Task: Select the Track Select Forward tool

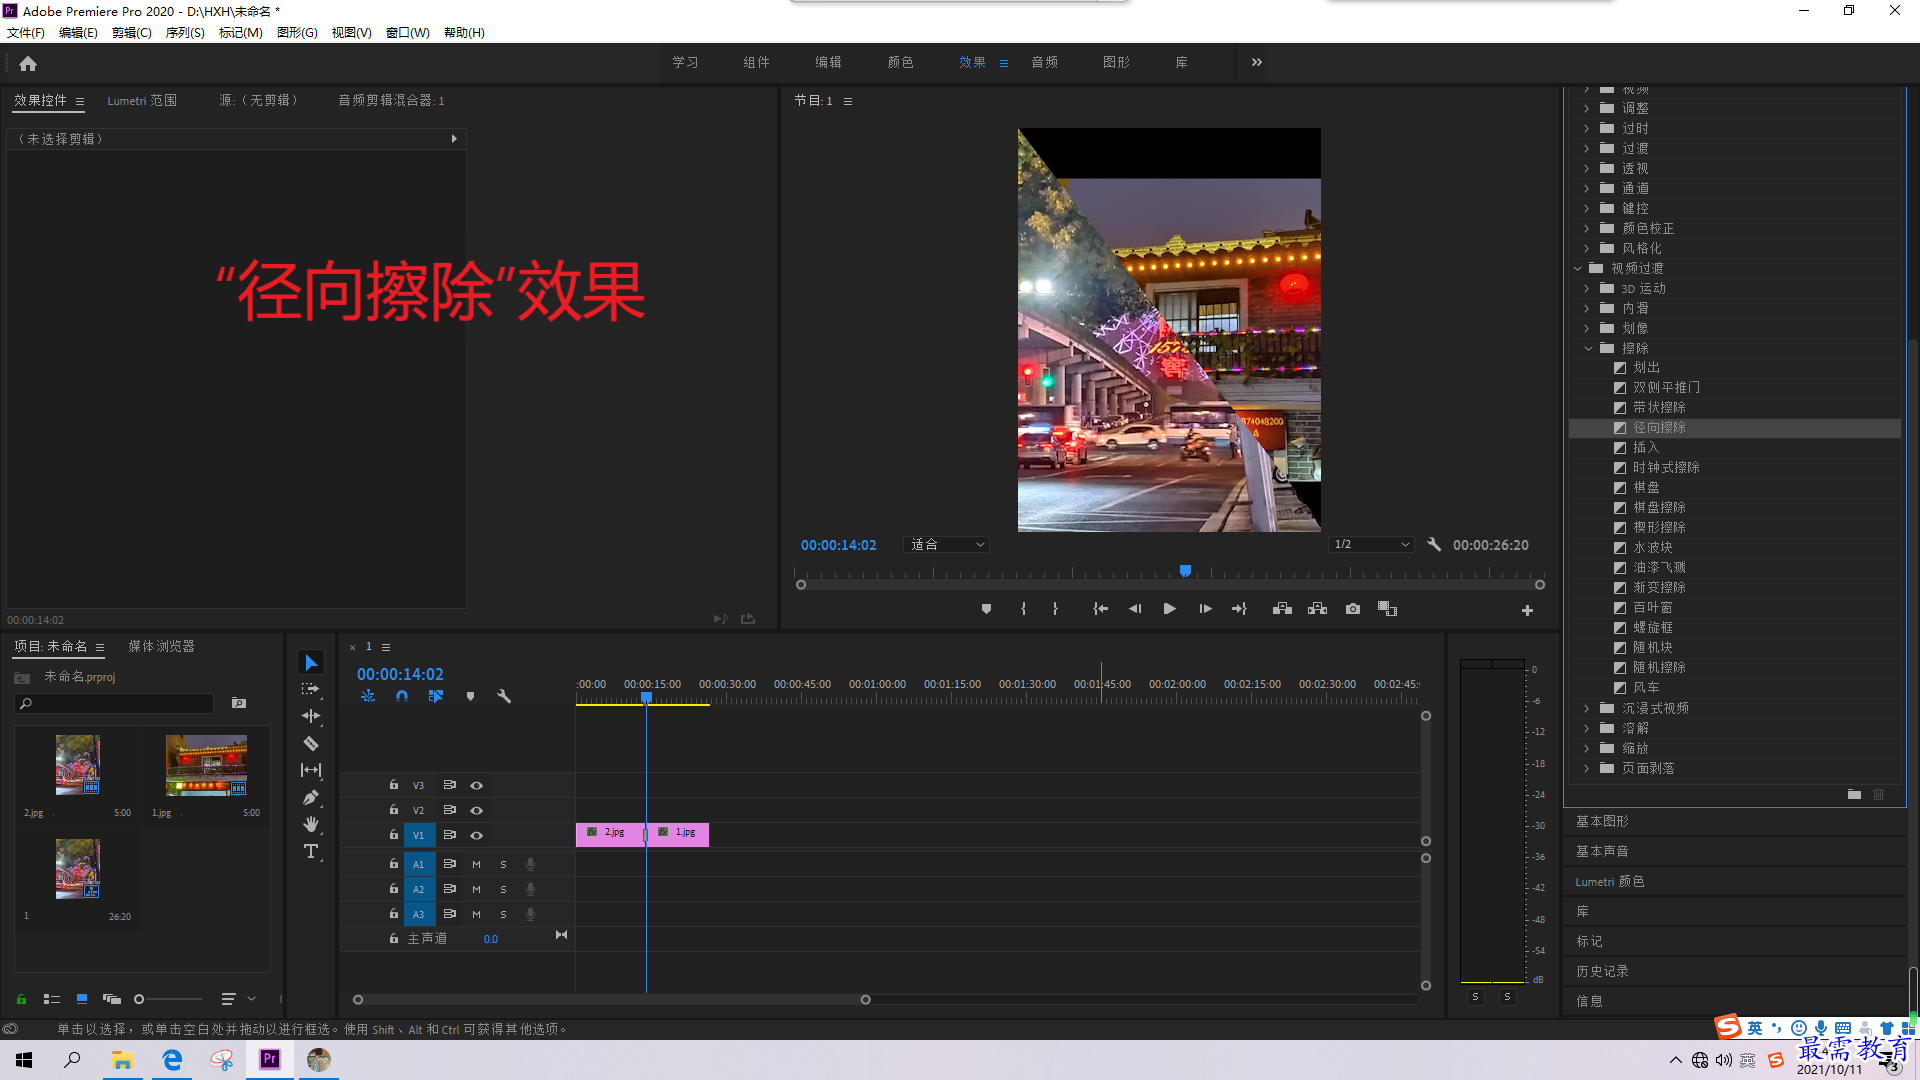Action: pos(311,689)
